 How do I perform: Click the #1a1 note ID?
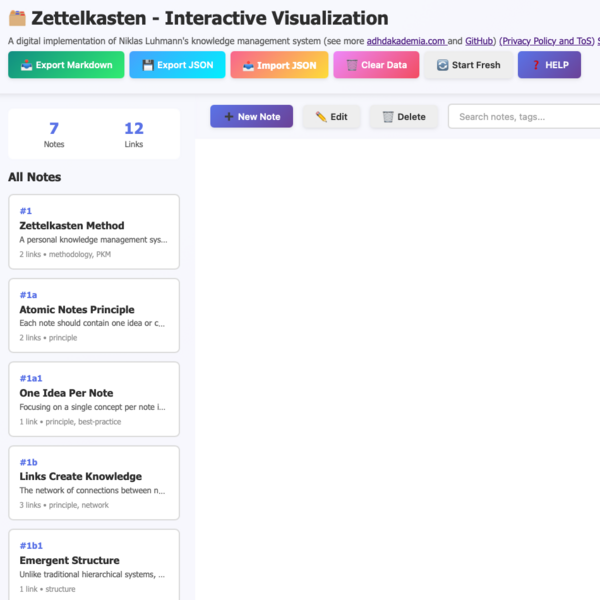point(31,378)
